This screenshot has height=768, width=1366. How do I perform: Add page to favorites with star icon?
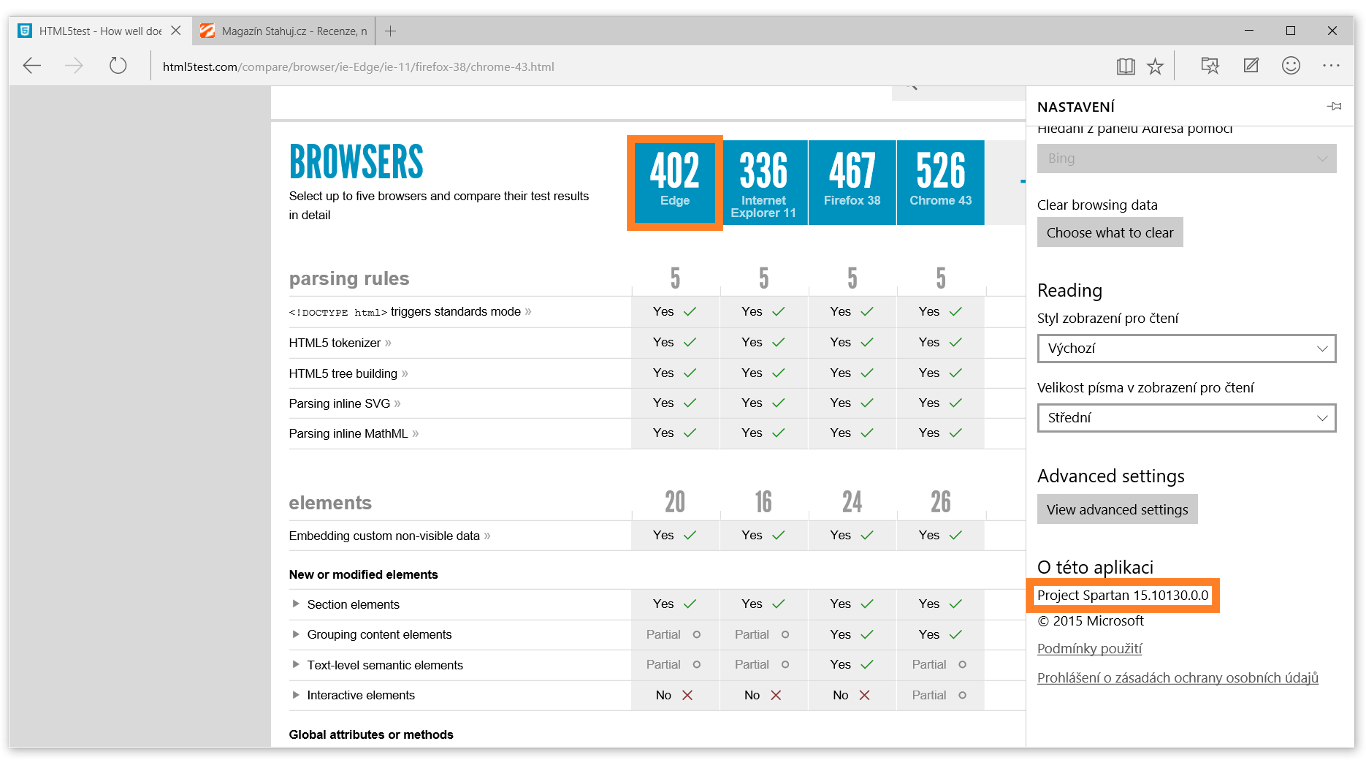coord(1155,66)
